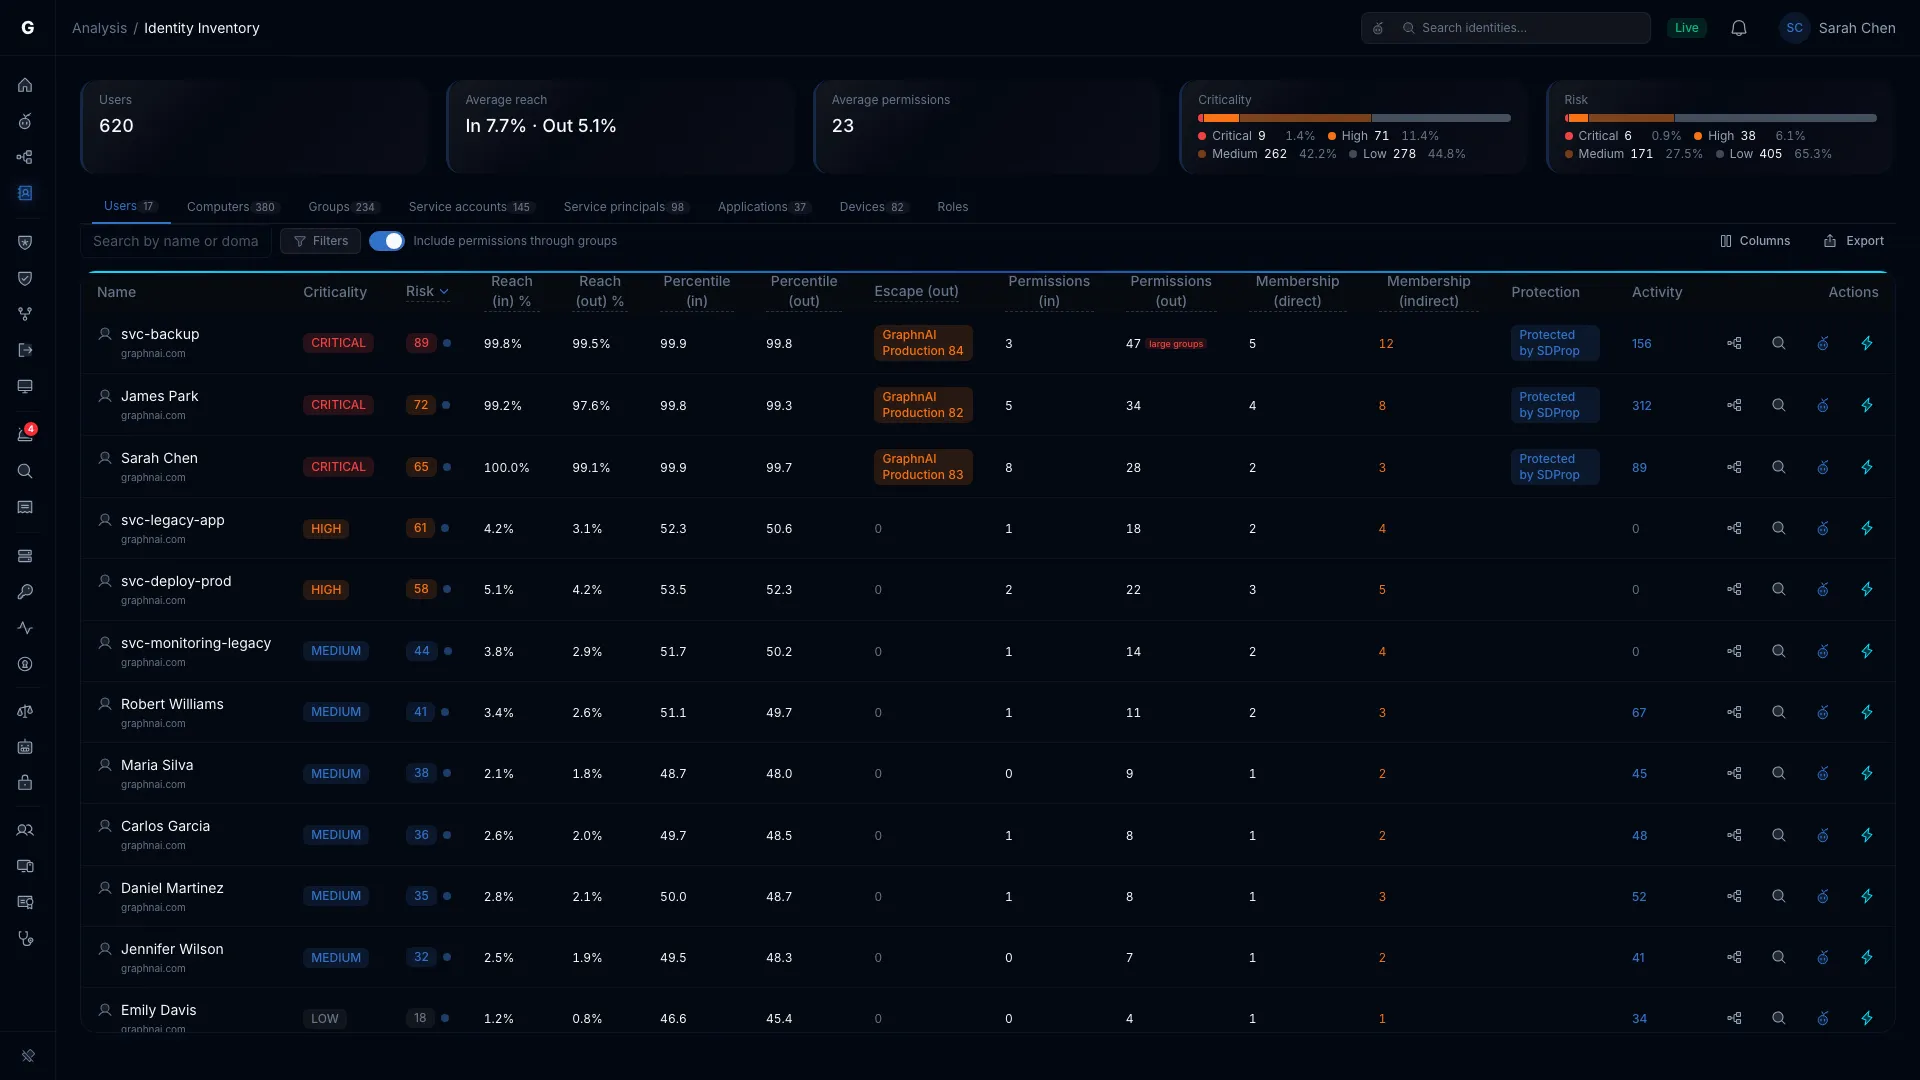Image resolution: width=1920 pixels, height=1080 pixels.
Task: Click Analysis breadcrumb link
Action: coord(99,28)
